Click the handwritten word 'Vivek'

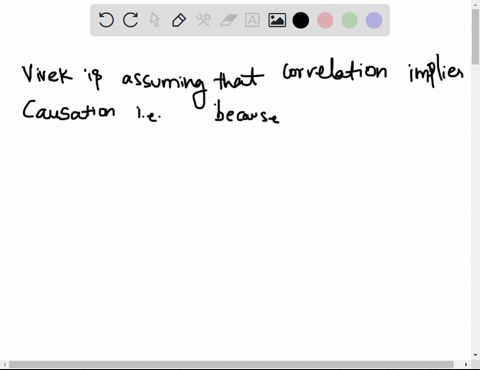coord(47,74)
